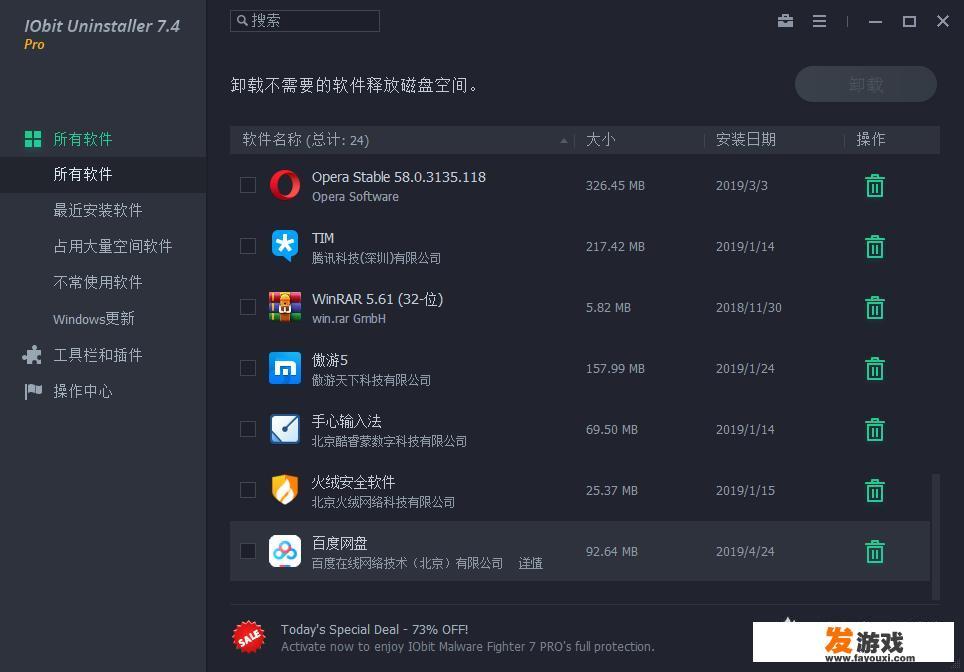The image size is (964, 672).
Task: Click the 百度网盘 cloud app icon
Action: tap(285, 550)
